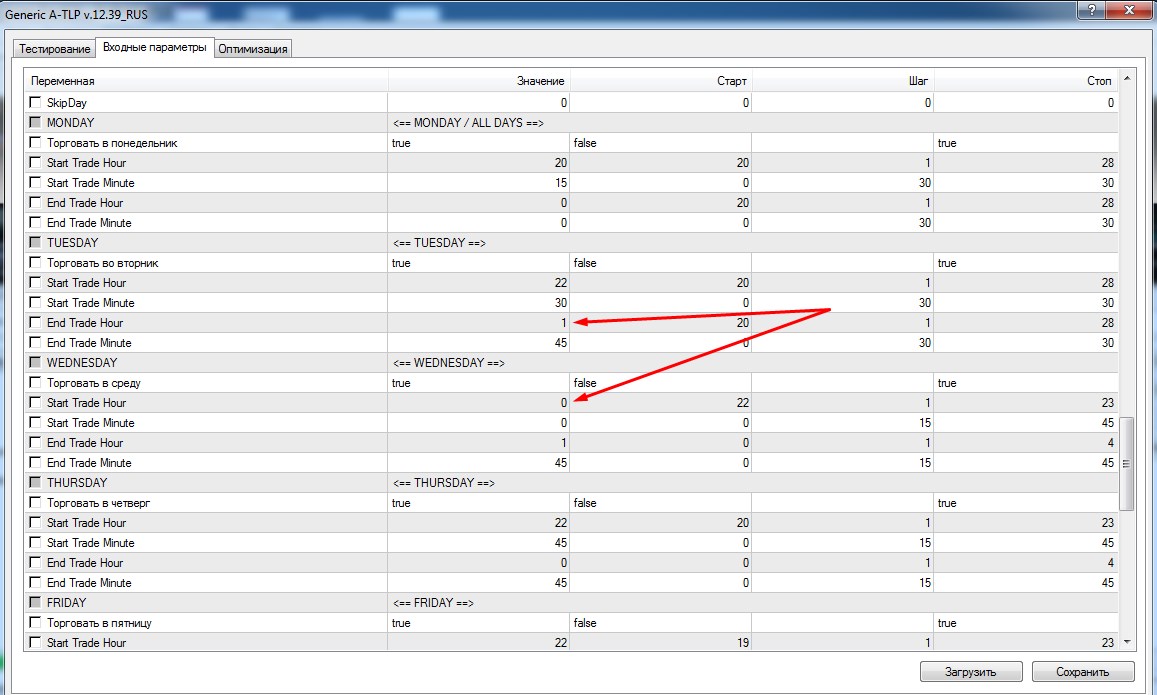Viewport: 1157px width, 695px height.
Task: Click Thursday End Trade Minute Шаг cell 15
Action: pyautogui.click(x=843, y=583)
